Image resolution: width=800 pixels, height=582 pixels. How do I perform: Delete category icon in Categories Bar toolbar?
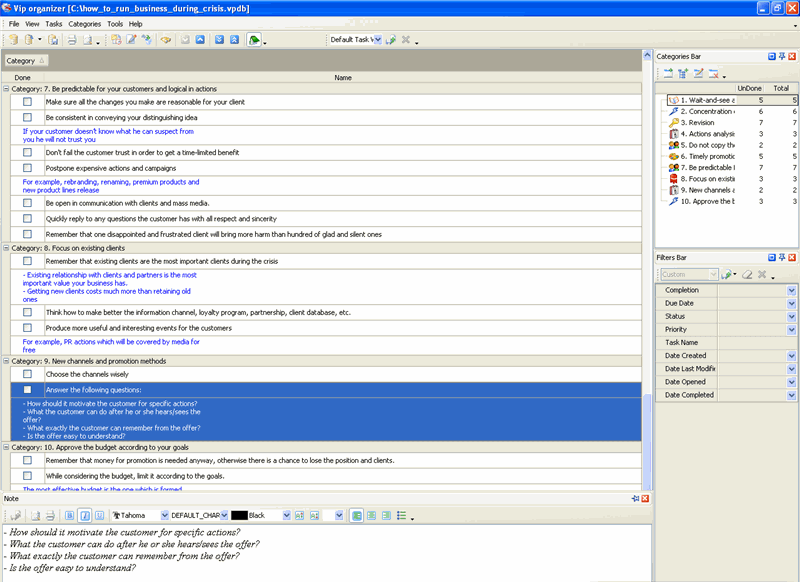click(713, 74)
